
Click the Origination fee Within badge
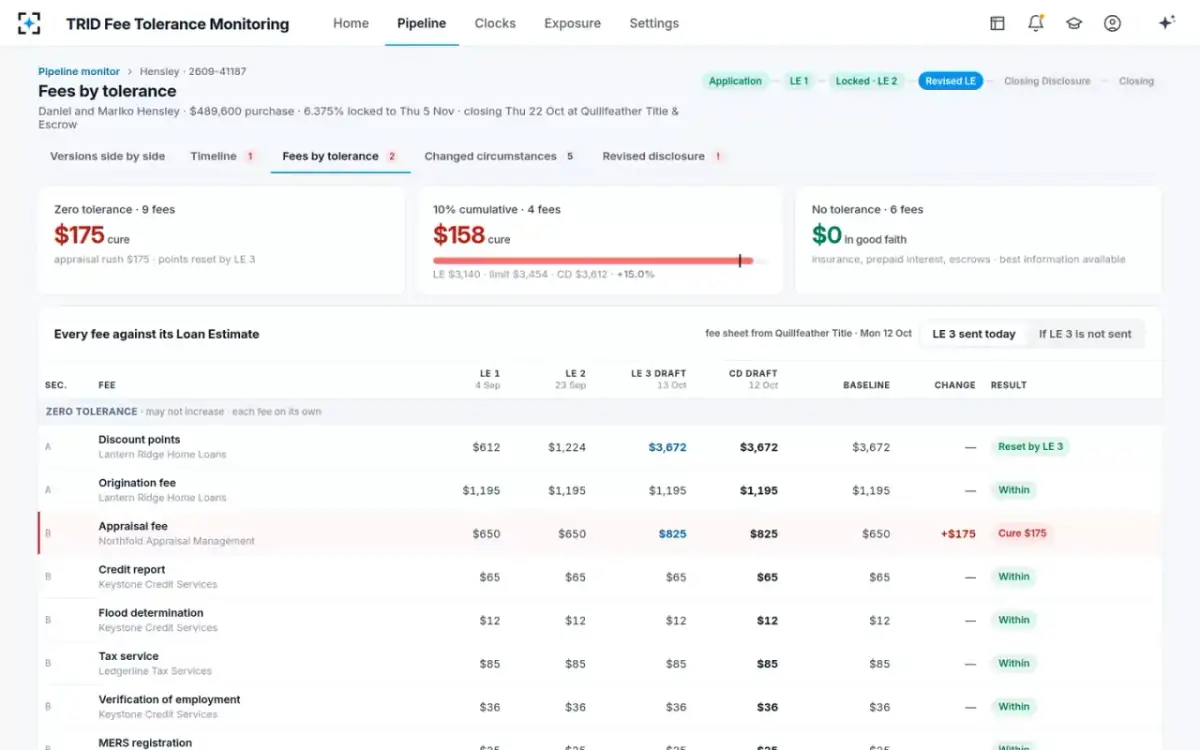[x=1013, y=490]
